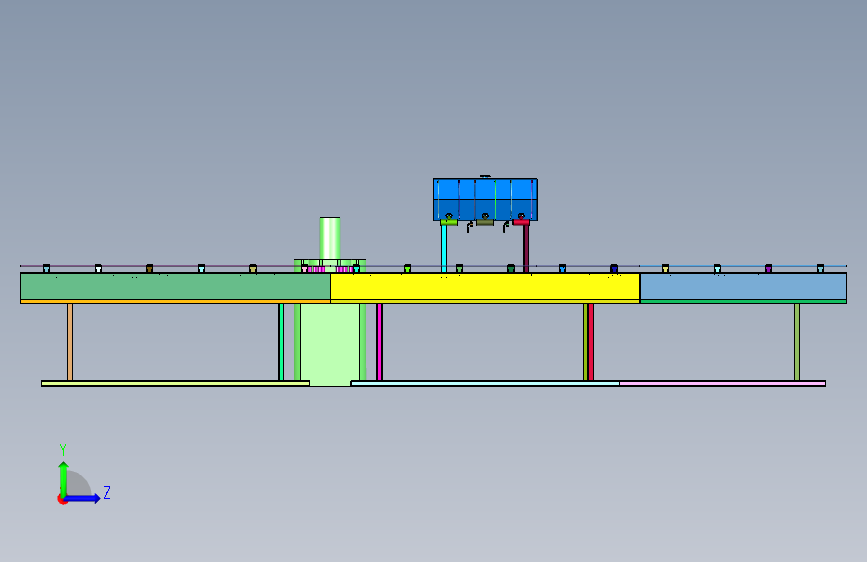Select the olive leg under the blue section
The image size is (867, 562).
tap(797, 342)
